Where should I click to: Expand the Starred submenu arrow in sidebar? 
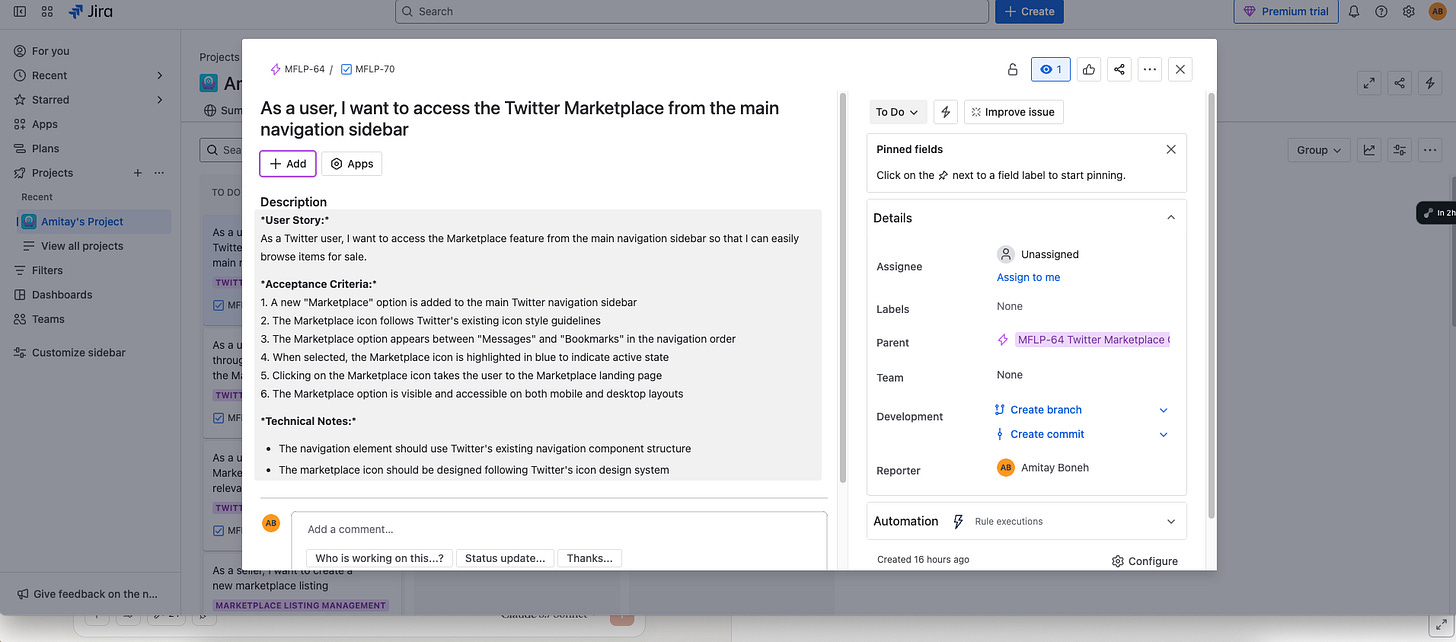(160, 100)
